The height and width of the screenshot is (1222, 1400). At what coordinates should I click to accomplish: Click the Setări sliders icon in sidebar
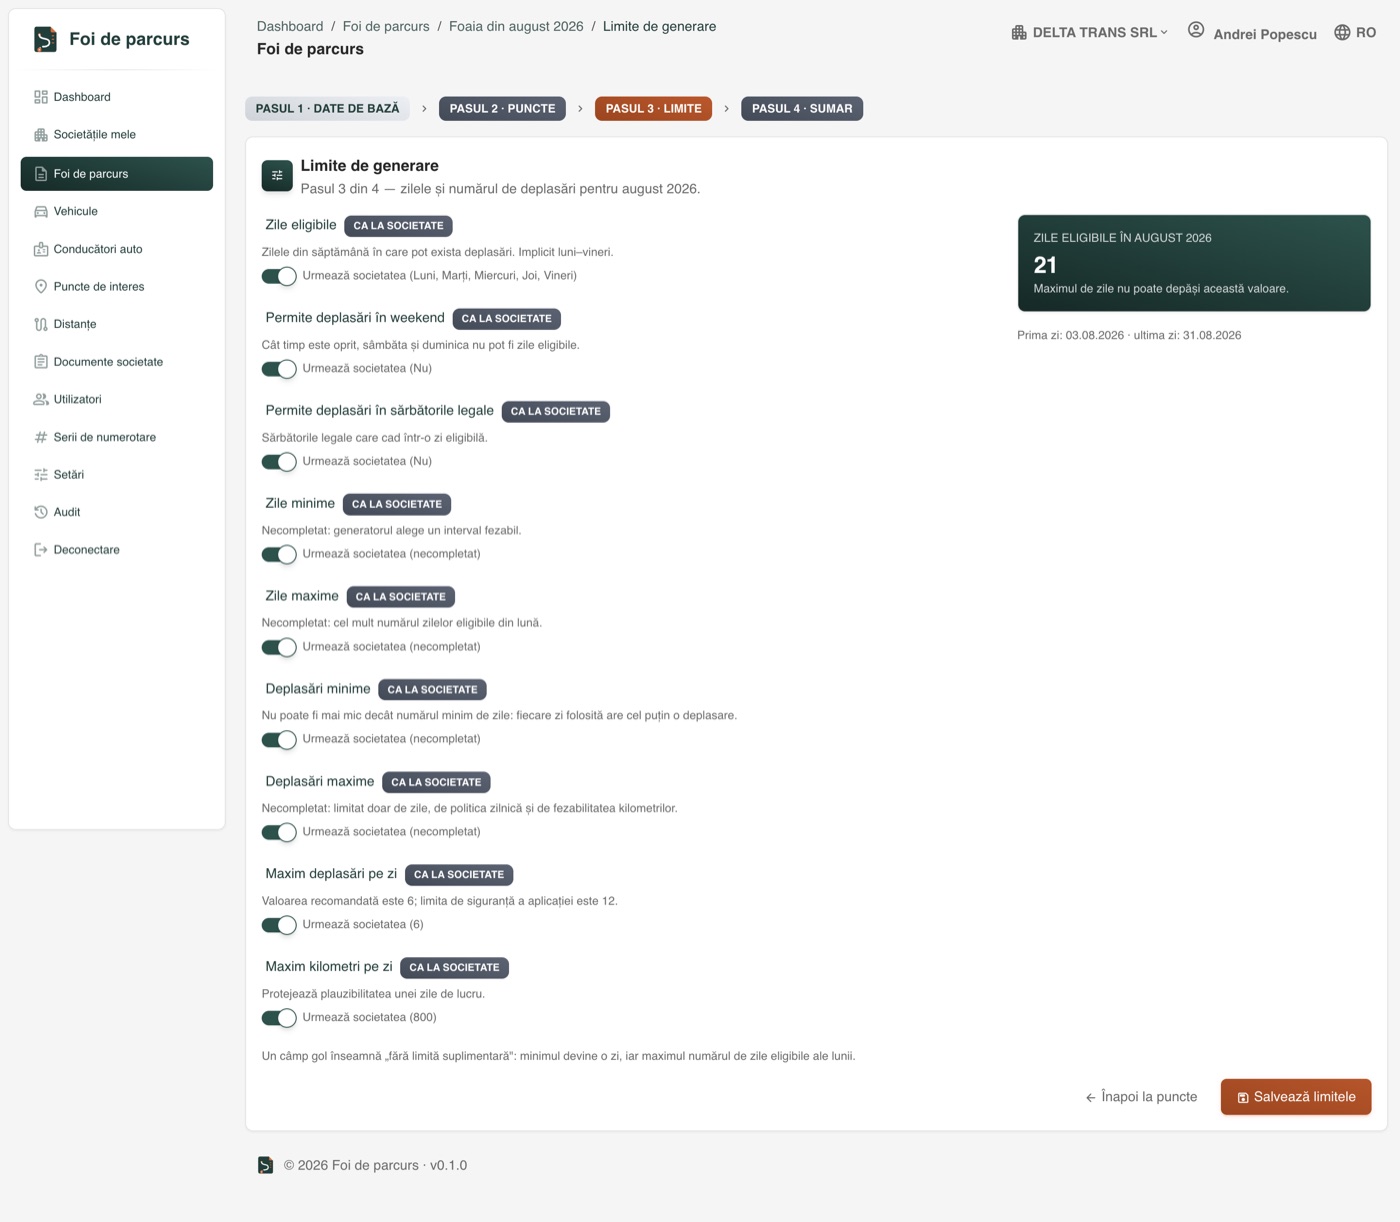41,475
